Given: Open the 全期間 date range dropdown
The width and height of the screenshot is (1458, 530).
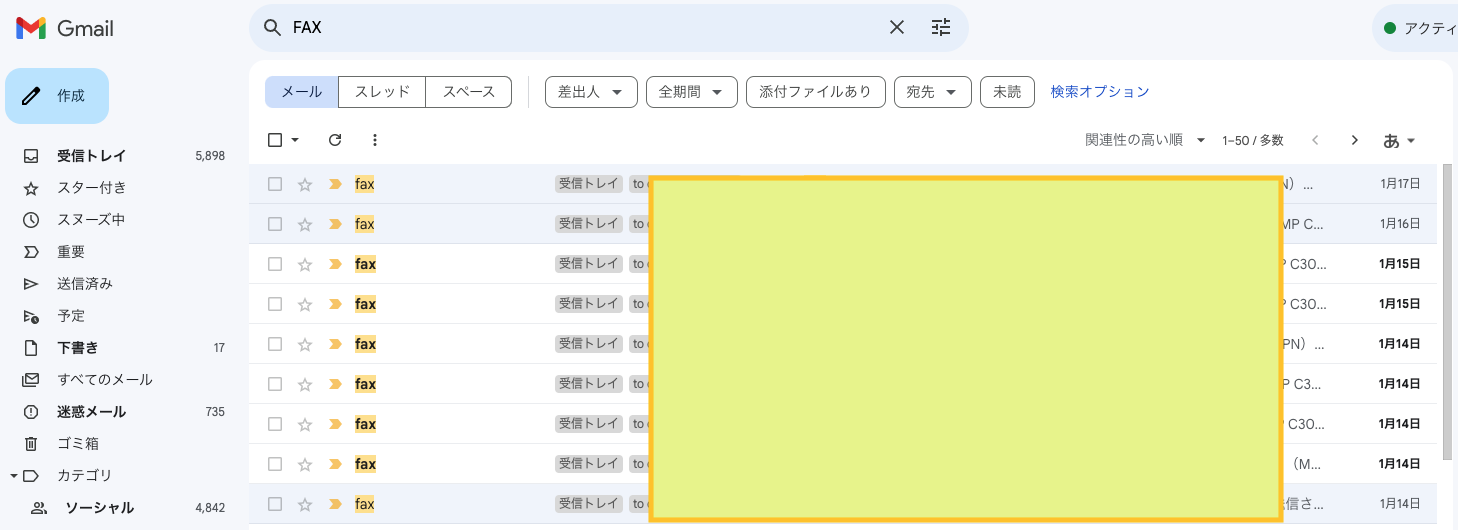Looking at the screenshot, I should coord(691,92).
